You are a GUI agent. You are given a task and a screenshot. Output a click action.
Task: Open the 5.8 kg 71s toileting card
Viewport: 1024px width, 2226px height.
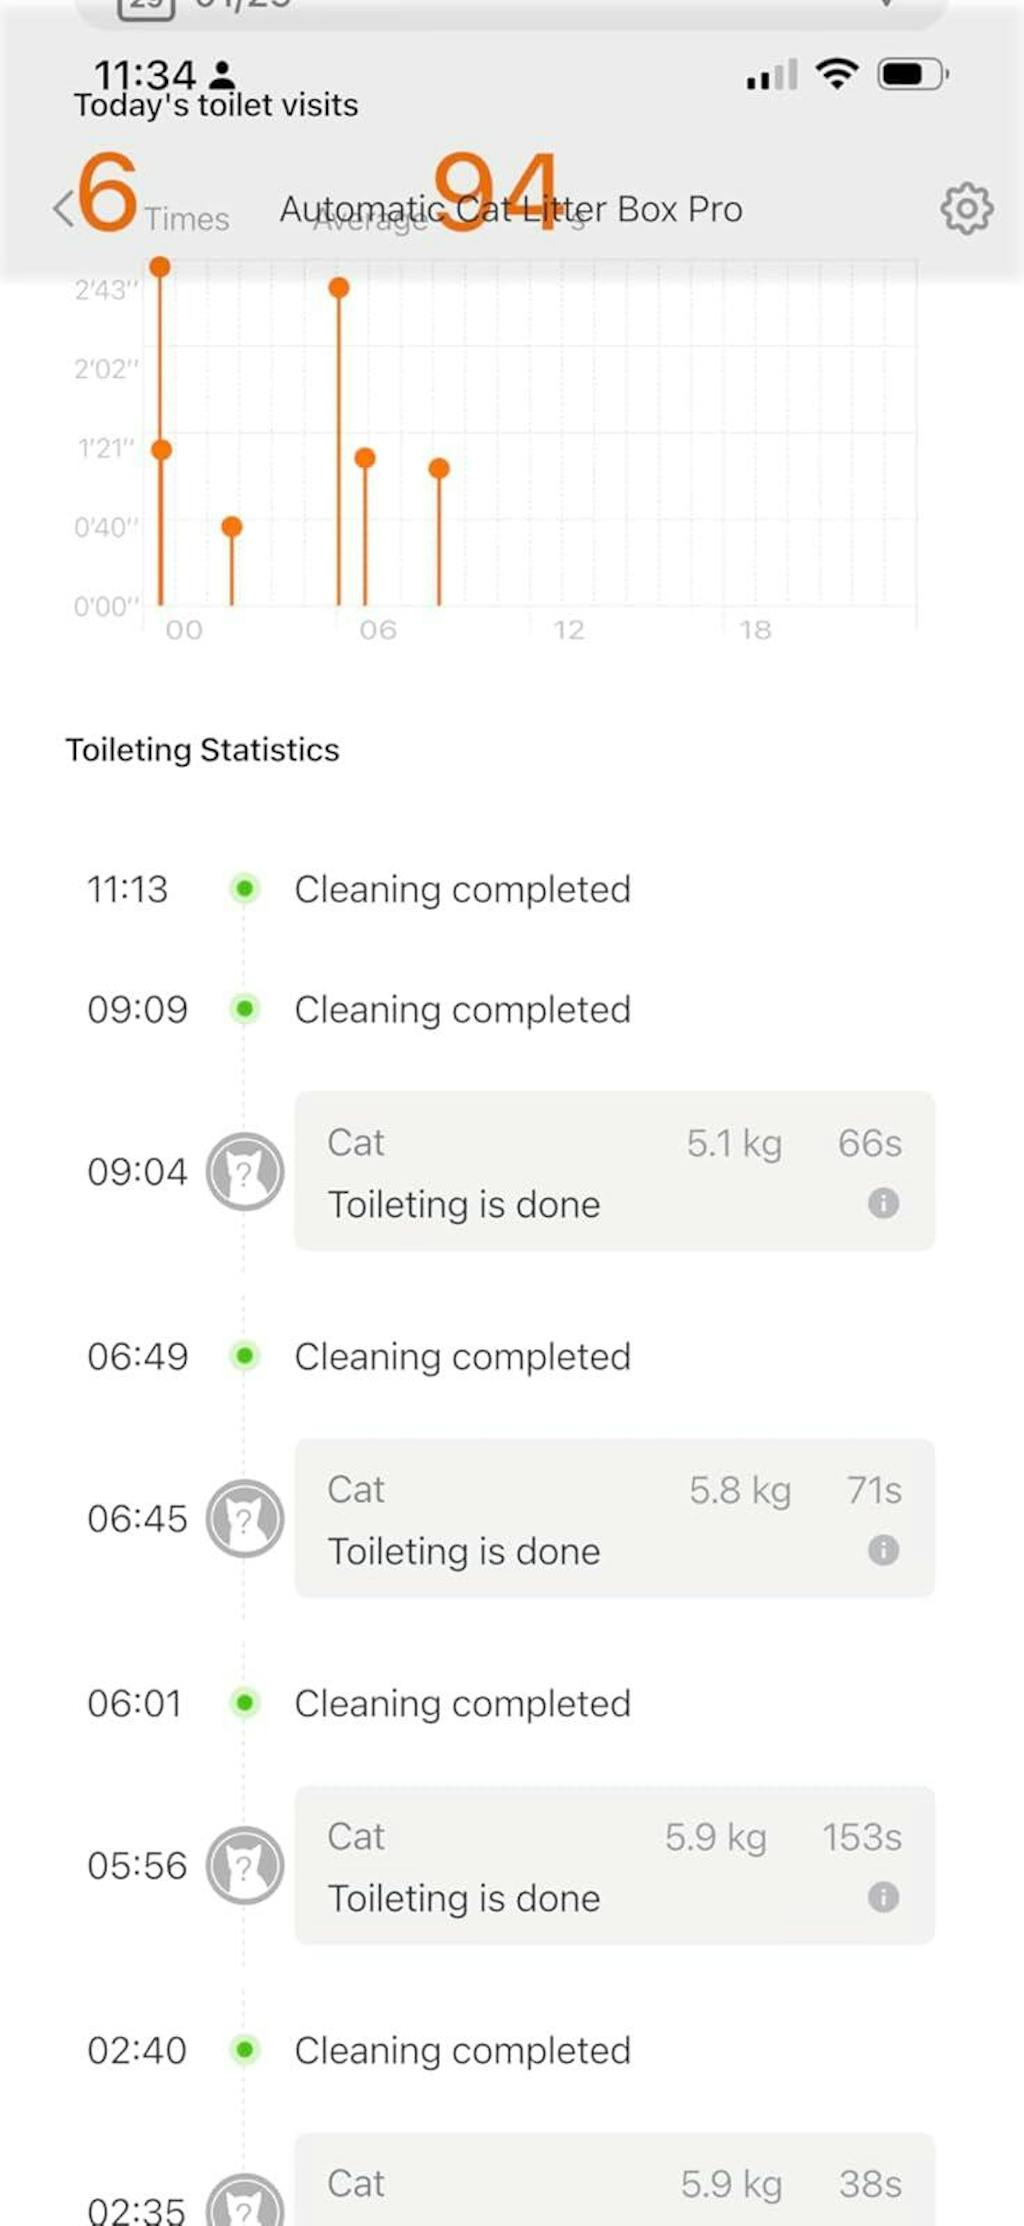614,1518
